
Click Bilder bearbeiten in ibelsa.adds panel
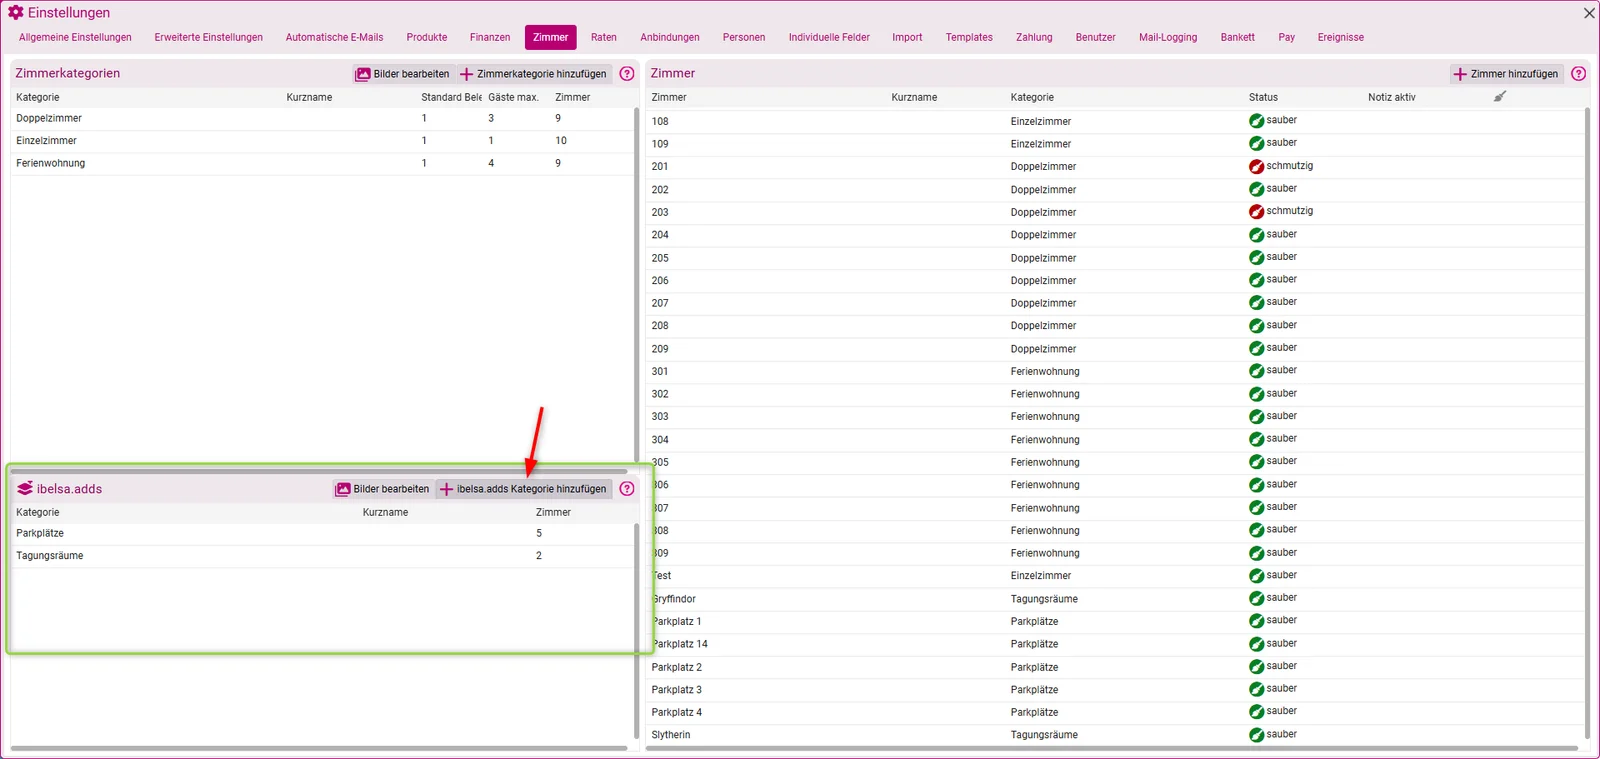[x=383, y=489]
